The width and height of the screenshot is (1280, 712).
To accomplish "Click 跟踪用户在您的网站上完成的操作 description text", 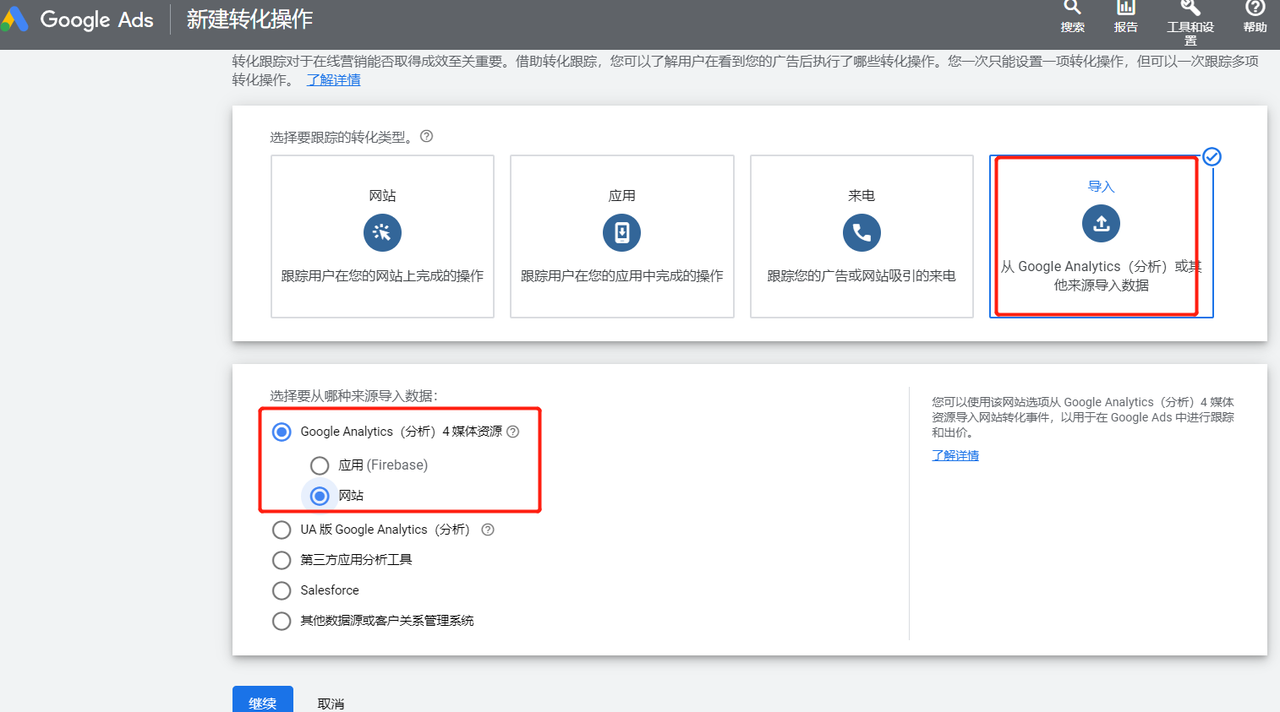I will click(382, 275).
